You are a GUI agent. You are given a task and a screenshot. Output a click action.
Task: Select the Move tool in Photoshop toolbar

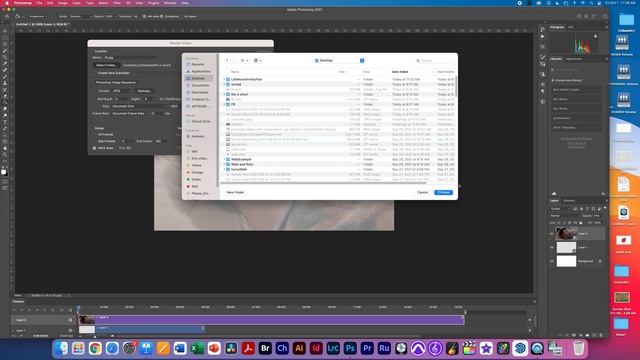coord(5,31)
